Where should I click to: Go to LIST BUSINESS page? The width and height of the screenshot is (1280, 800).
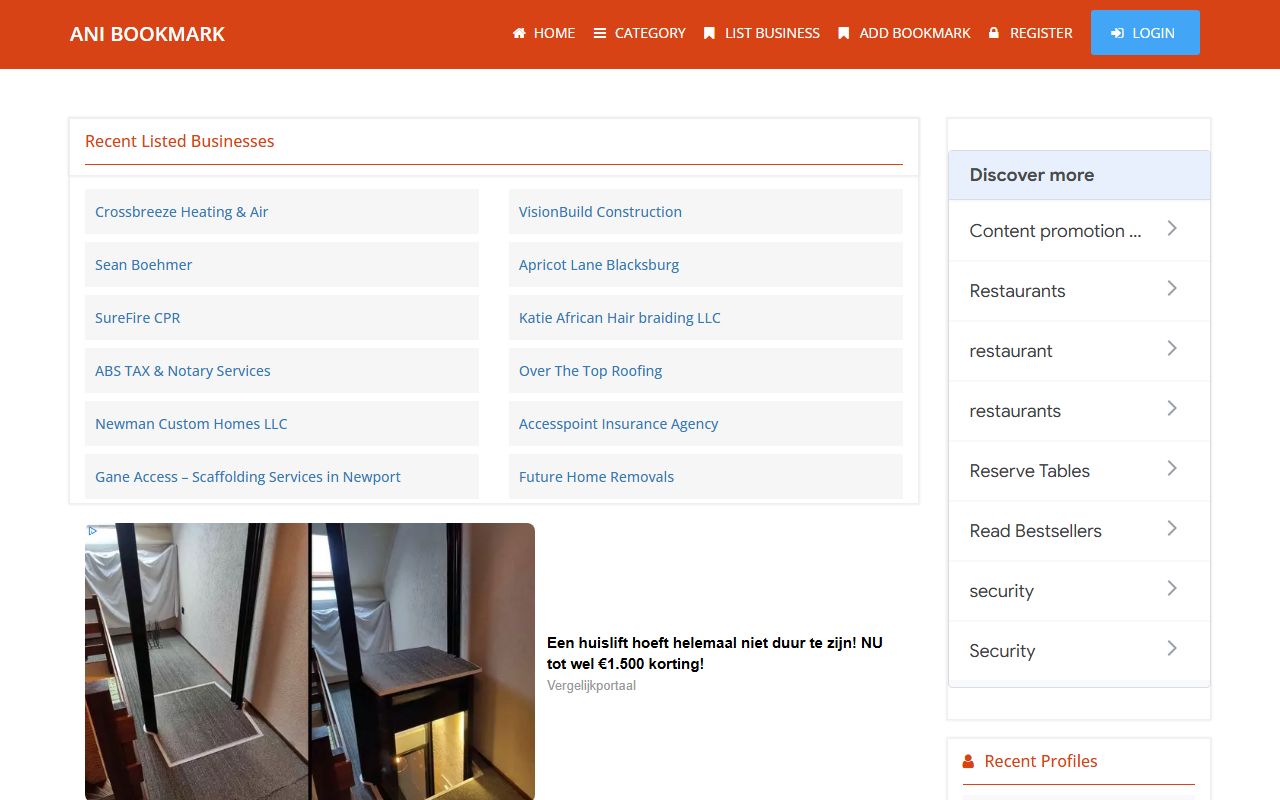762,33
